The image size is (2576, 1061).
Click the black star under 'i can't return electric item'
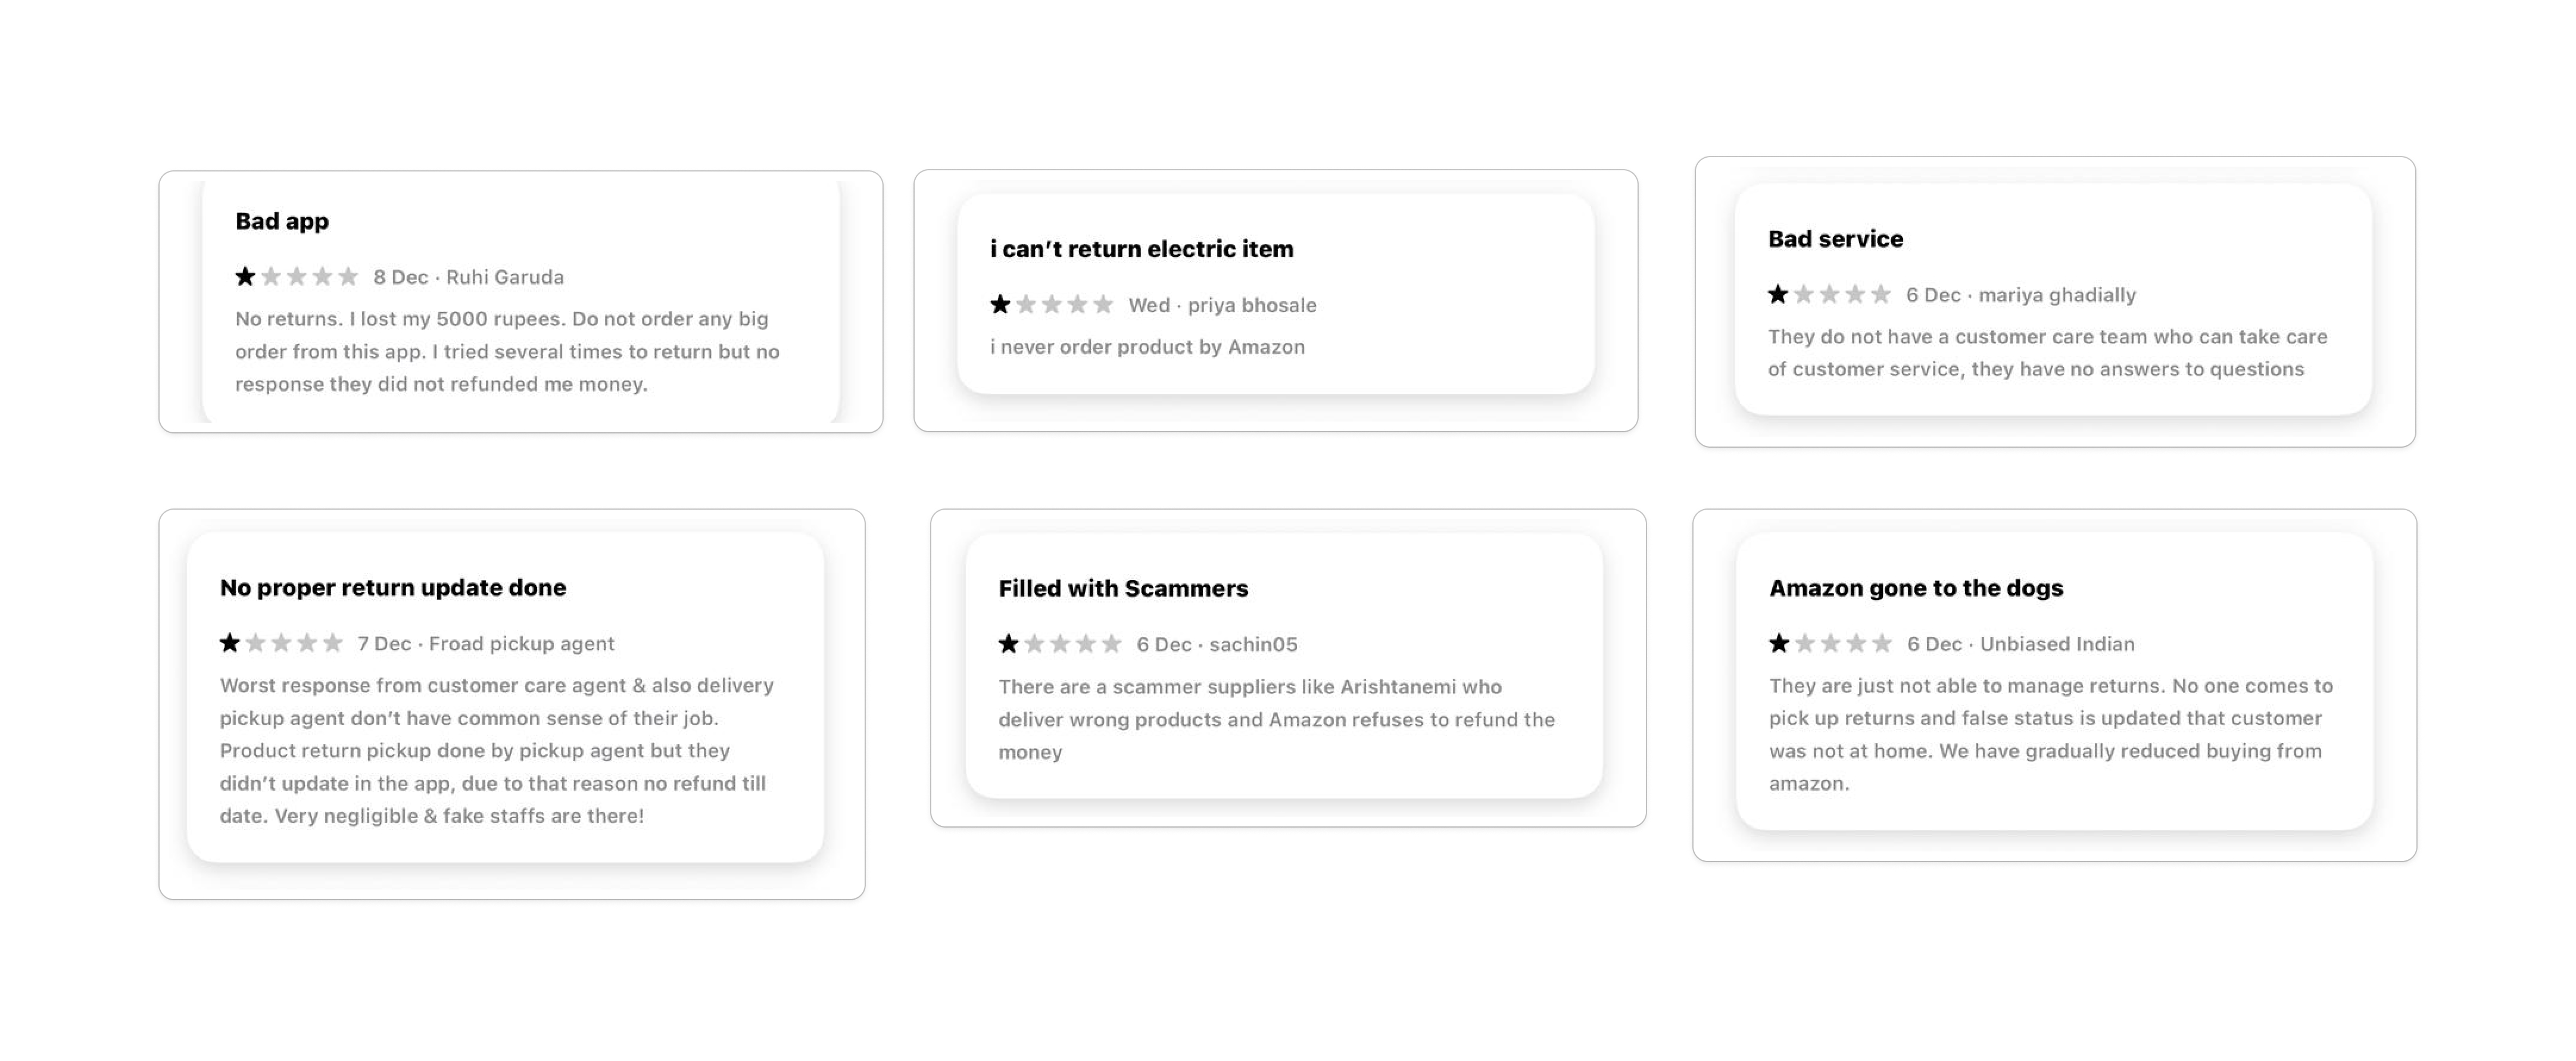(1000, 305)
